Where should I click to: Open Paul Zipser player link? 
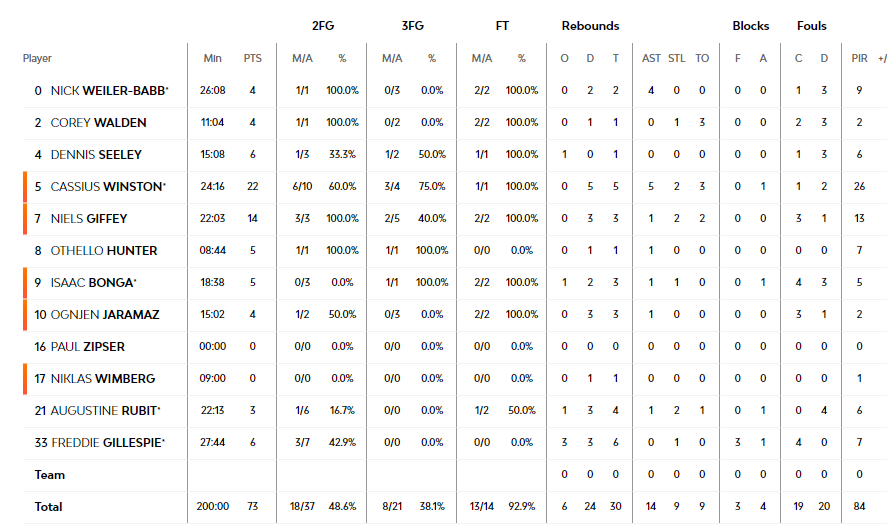(88, 347)
